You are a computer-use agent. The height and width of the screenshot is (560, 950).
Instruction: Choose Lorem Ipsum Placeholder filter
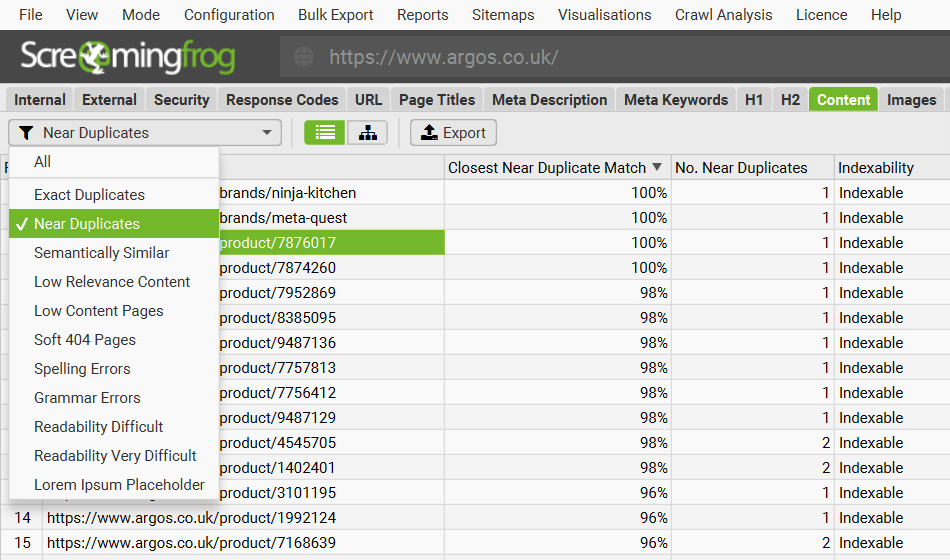pos(119,485)
